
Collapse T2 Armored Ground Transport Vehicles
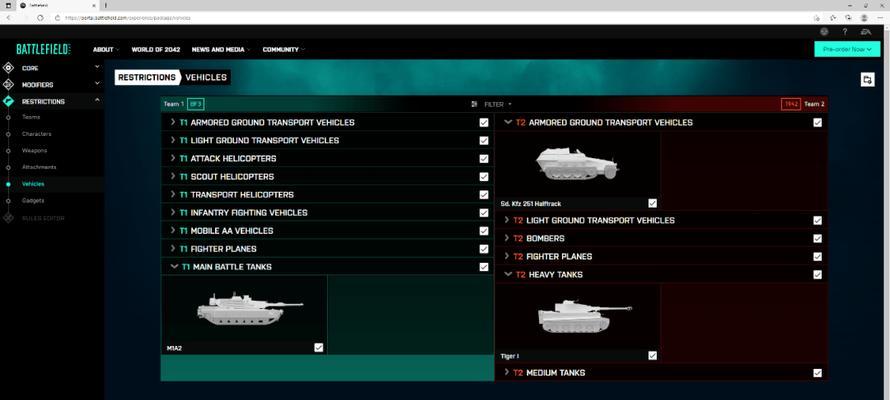tap(508, 122)
